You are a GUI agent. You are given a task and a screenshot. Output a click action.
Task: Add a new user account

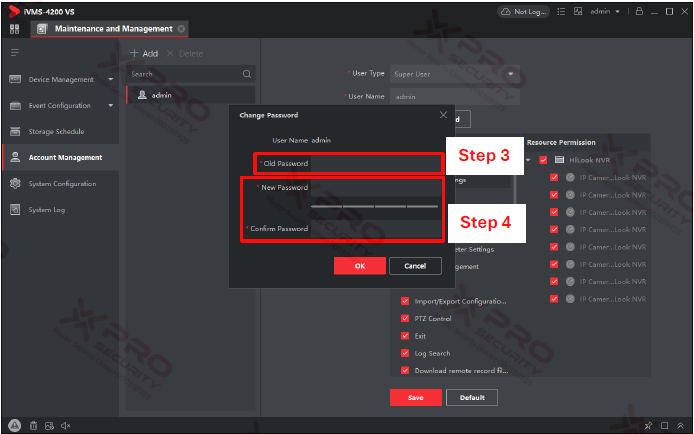click(144, 54)
